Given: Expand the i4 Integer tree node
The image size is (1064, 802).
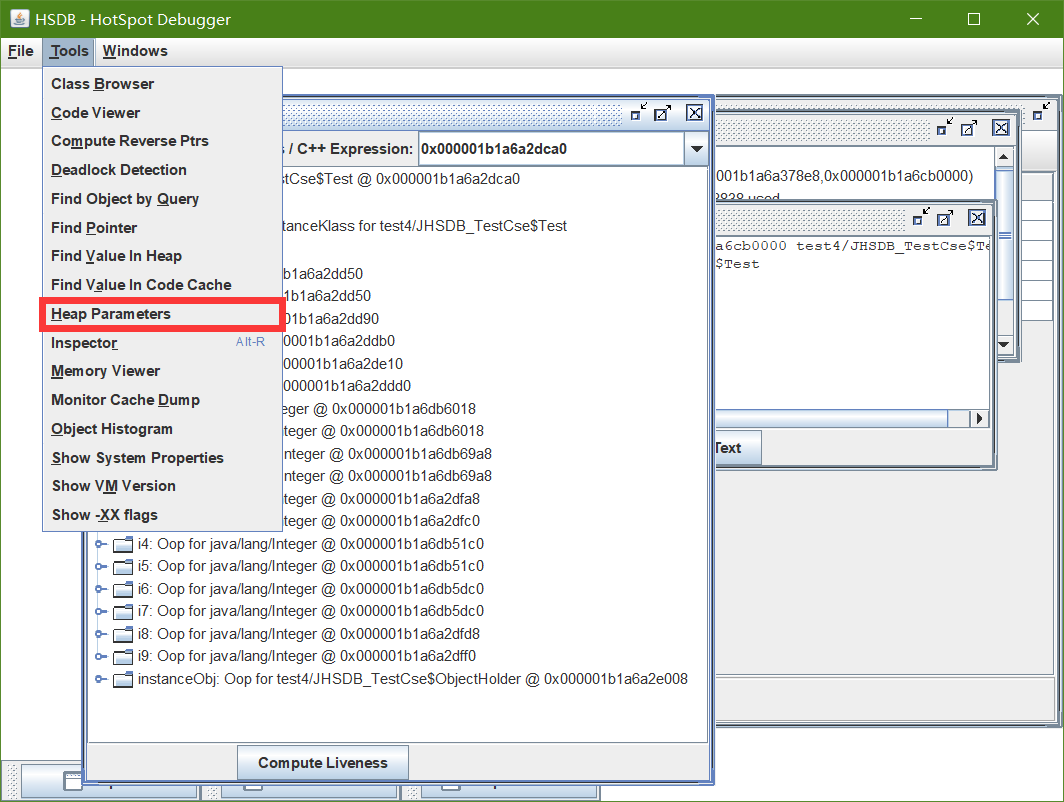Looking at the screenshot, I should click(x=100, y=544).
